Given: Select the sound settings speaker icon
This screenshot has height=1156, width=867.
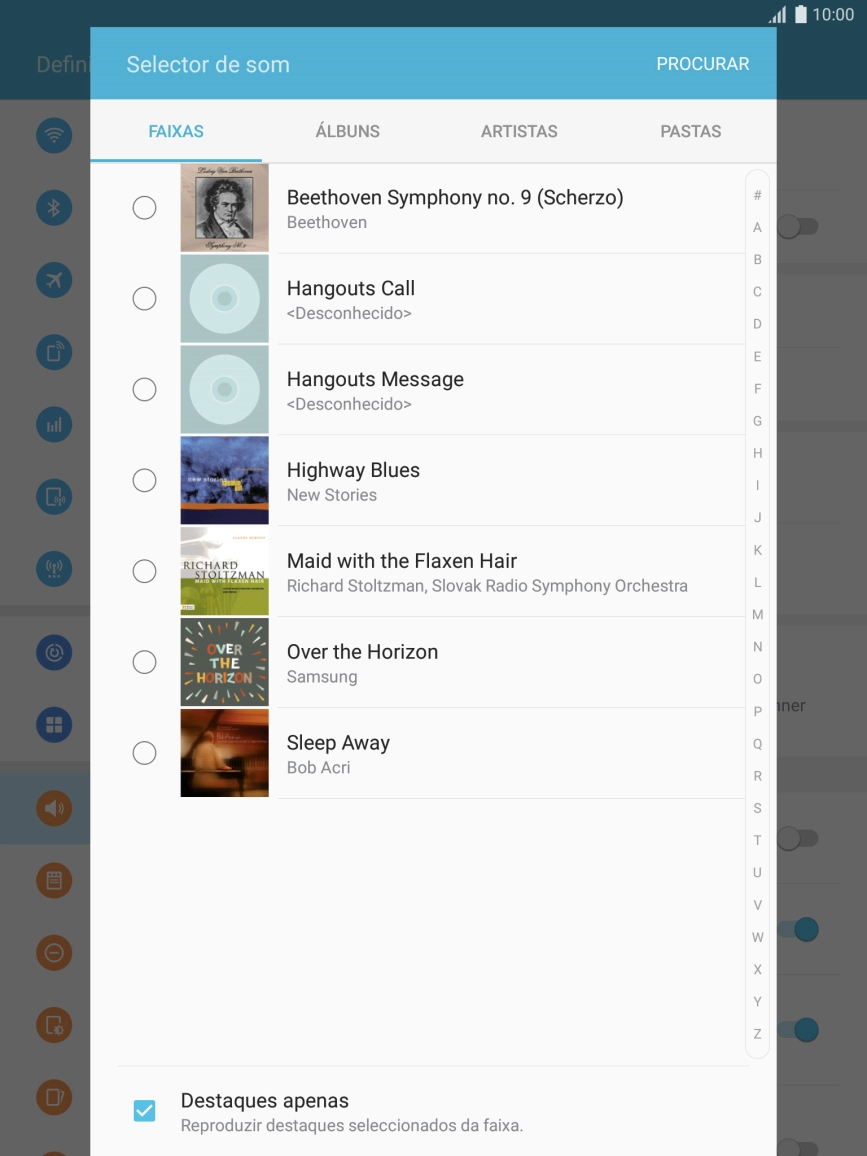Looking at the screenshot, I should click(54, 808).
